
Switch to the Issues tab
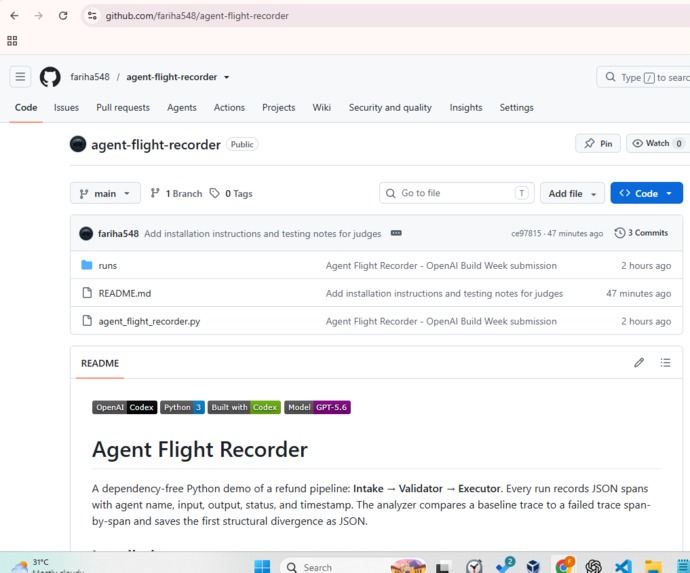tap(66, 107)
